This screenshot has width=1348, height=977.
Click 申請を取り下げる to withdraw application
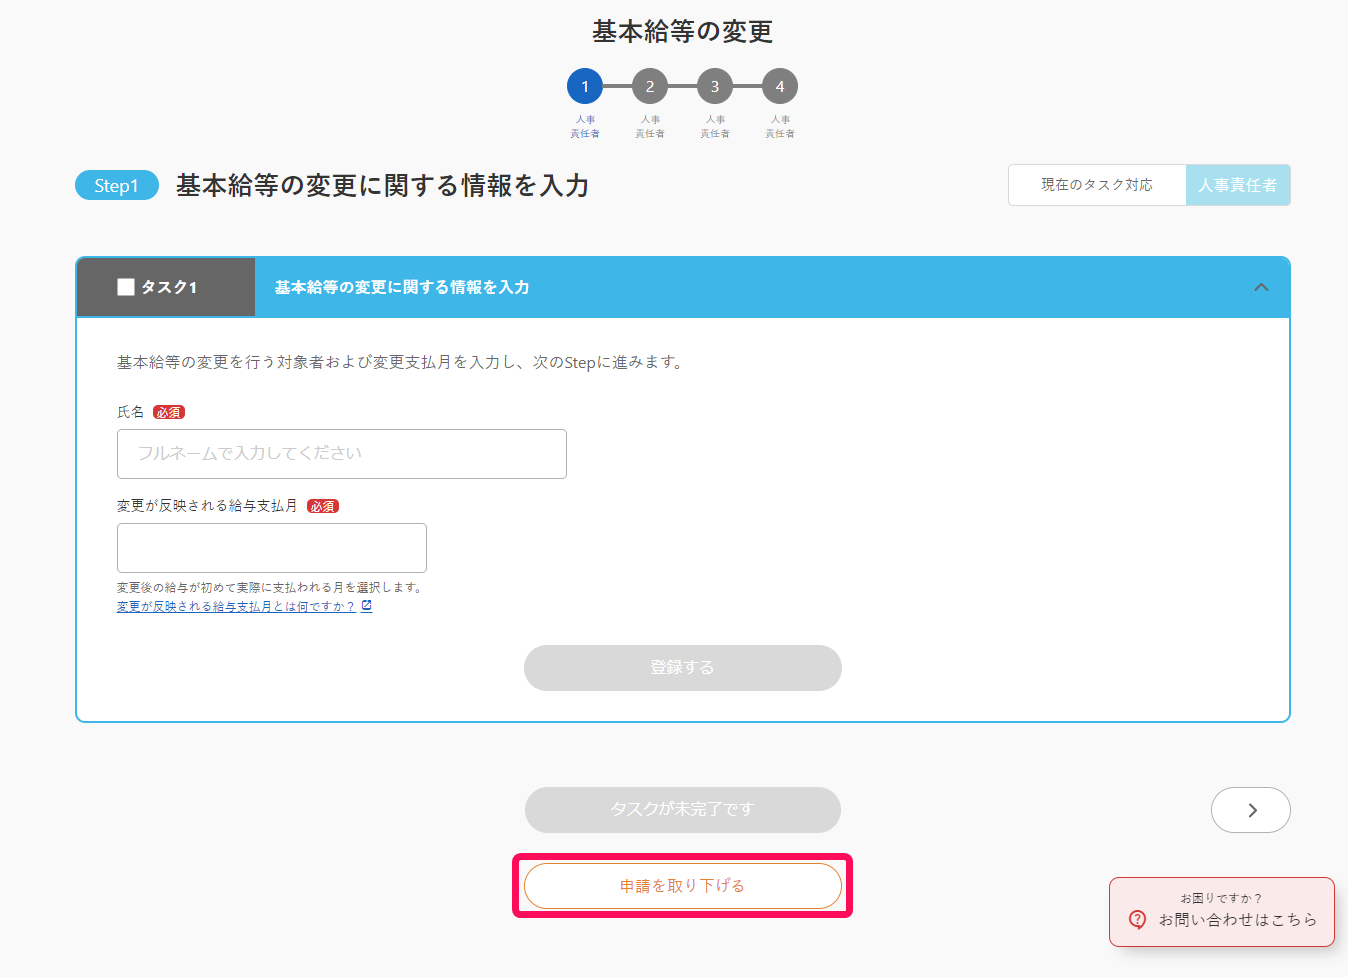(x=683, y=886)
